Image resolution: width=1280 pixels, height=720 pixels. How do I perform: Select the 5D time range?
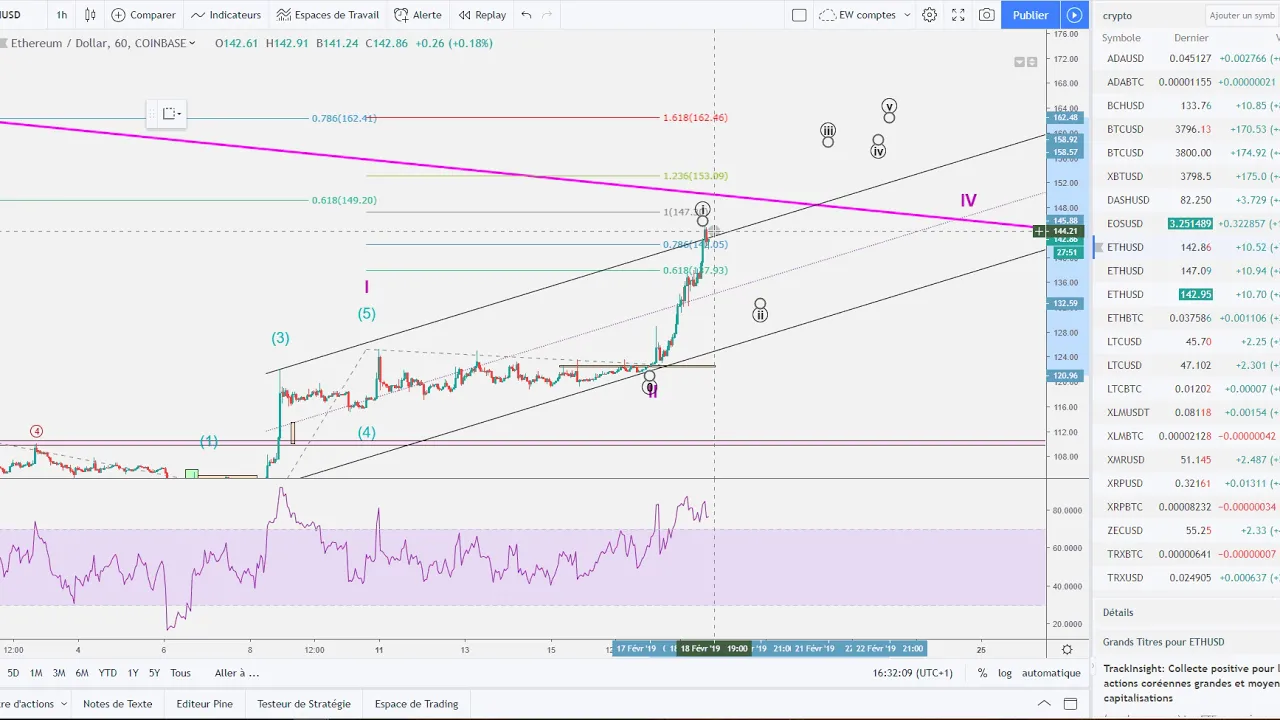coord(12,673)
